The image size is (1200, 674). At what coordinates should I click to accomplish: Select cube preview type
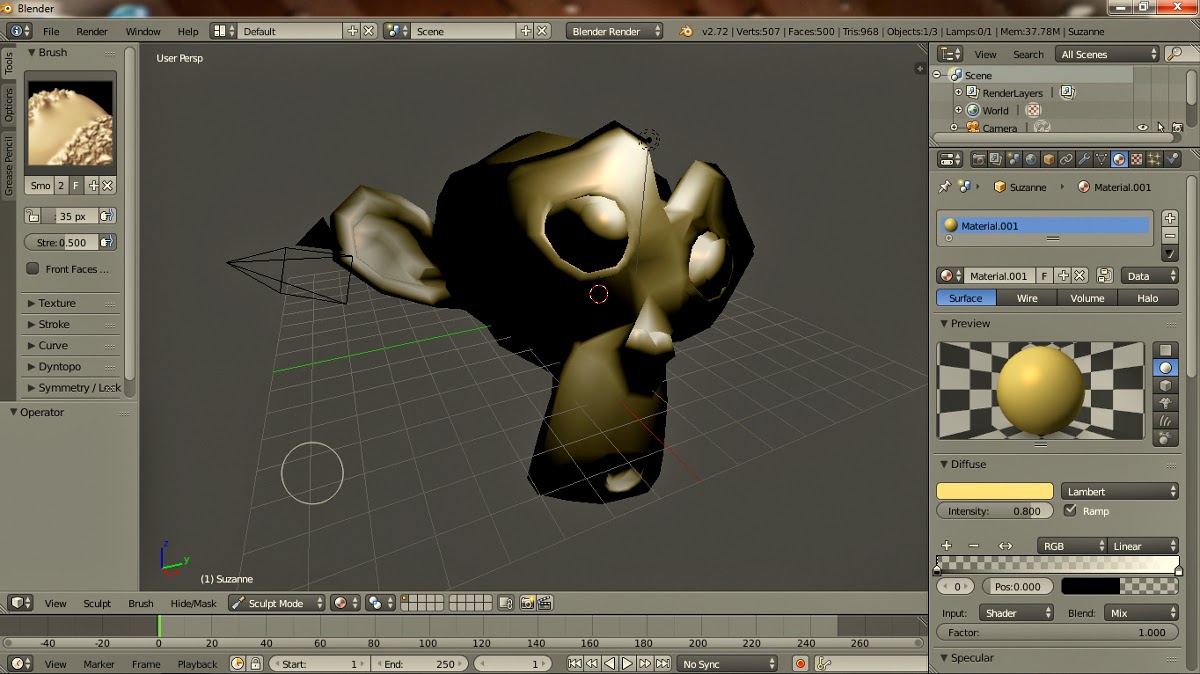(x=1165, y=386)
